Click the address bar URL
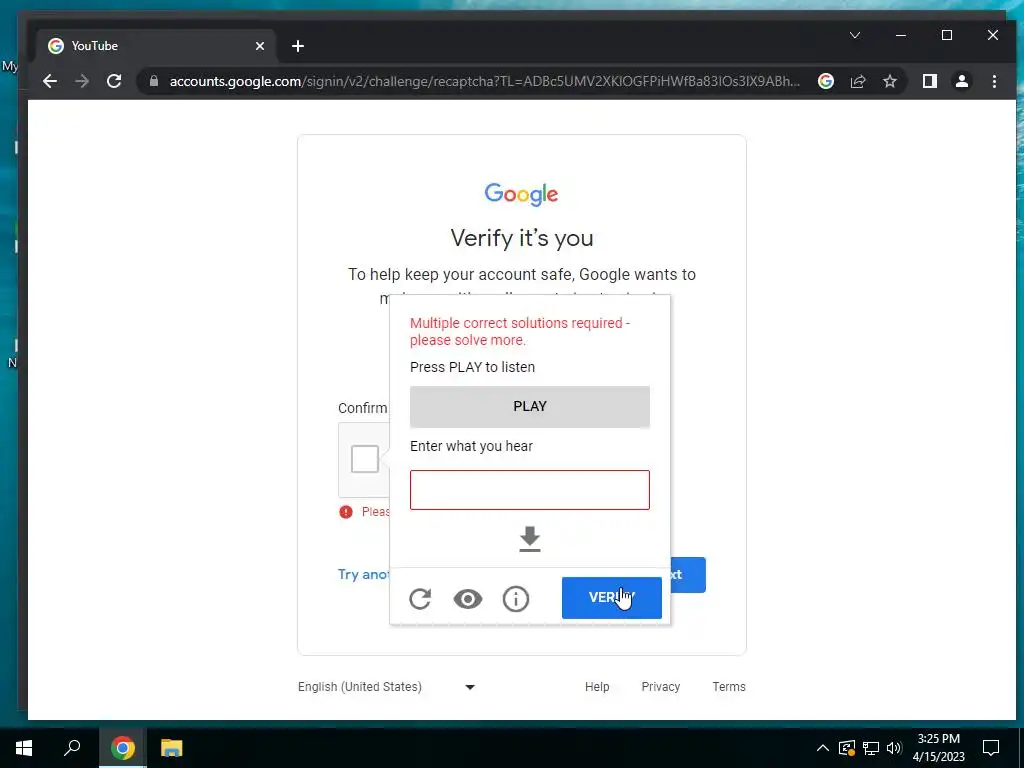The width and height of the screenshot is (1024, 768). tap(484, 81)
